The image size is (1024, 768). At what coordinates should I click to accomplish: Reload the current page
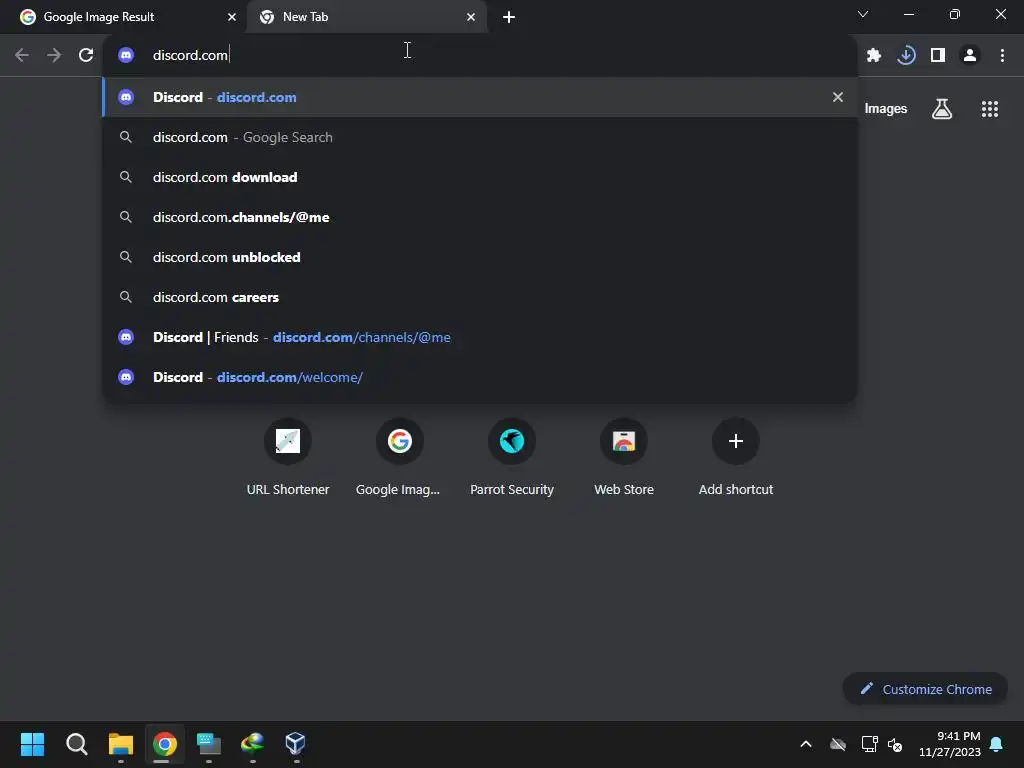point(86,55)
